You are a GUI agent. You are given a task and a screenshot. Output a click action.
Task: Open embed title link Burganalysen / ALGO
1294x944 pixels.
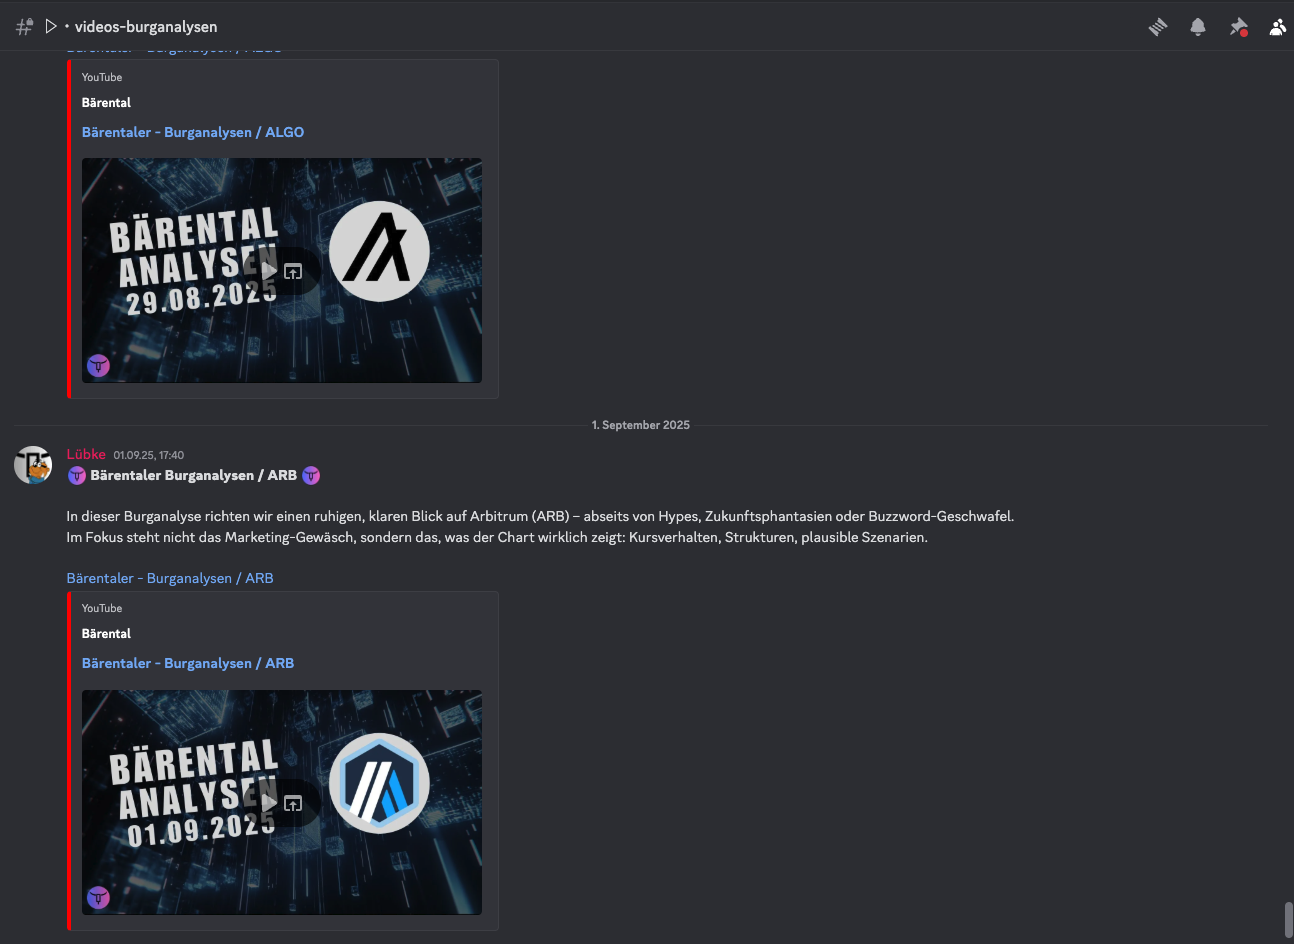193,132
